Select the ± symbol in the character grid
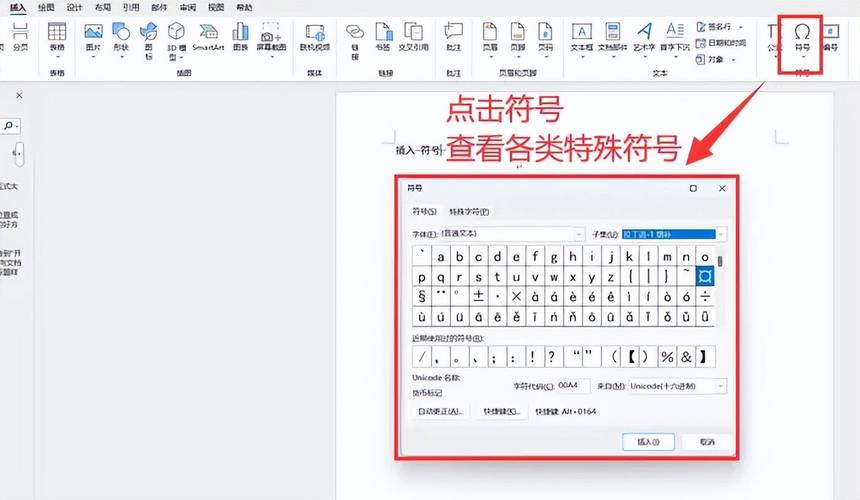860x500 pixels. (478, 297)
